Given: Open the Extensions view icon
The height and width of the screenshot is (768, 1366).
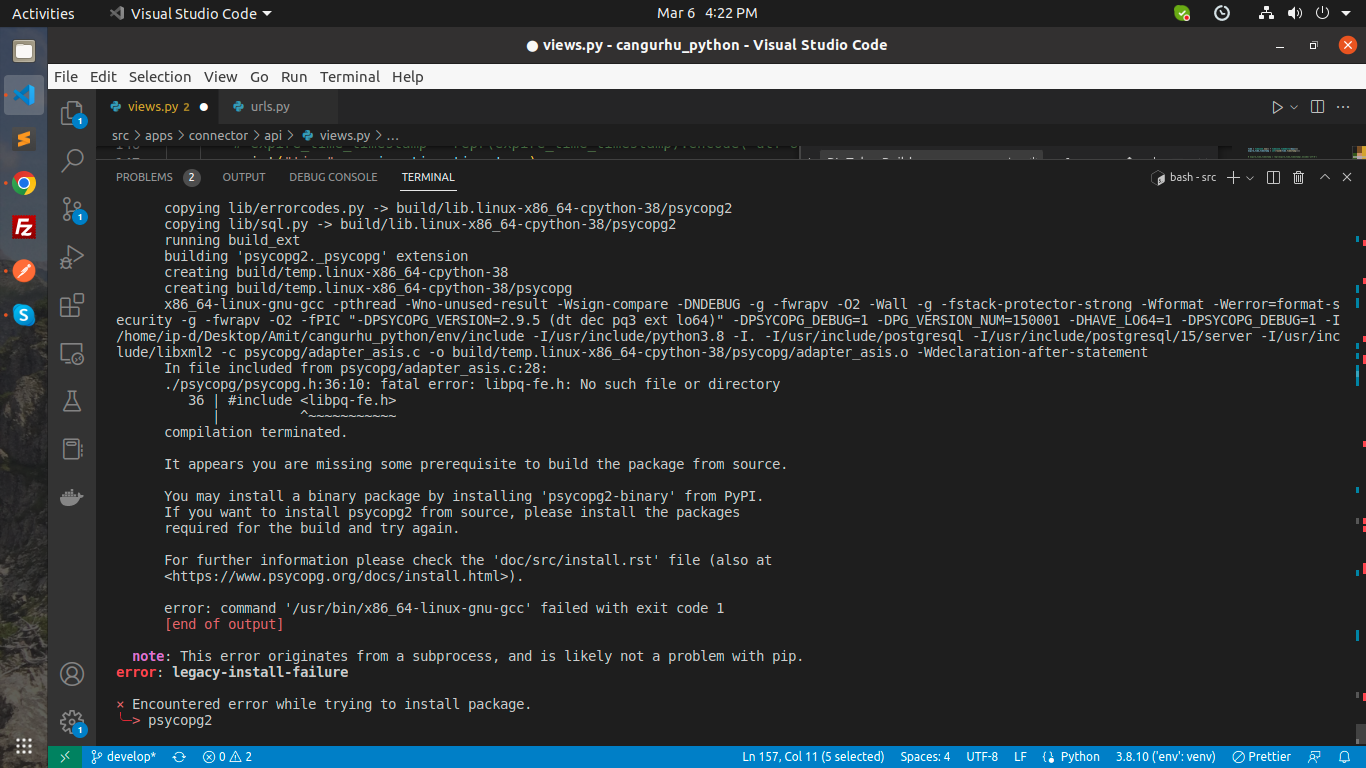Looking at the screenshot, I should point(72,305).
